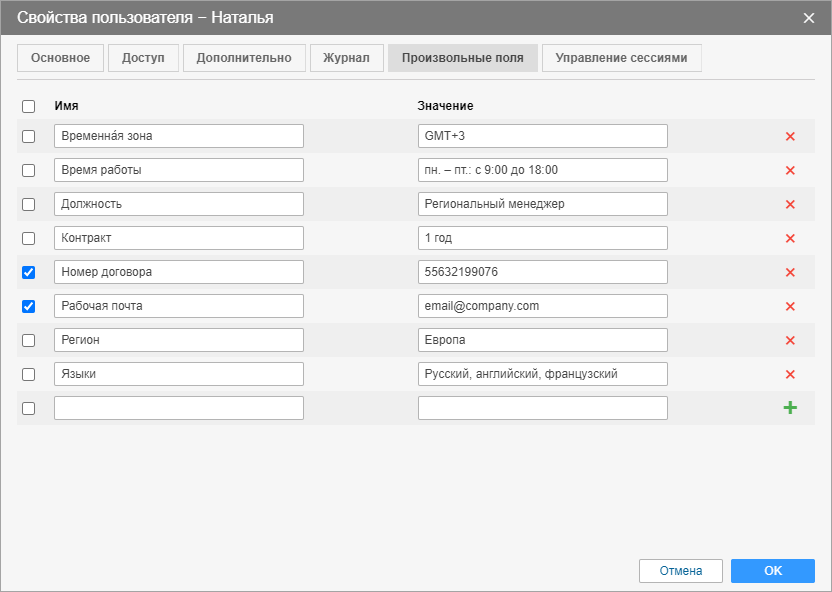This screenshot has width=832, height=592.
Task: Delete the Номер договора field
Action: pyautogui.click(x=790, y=272)
